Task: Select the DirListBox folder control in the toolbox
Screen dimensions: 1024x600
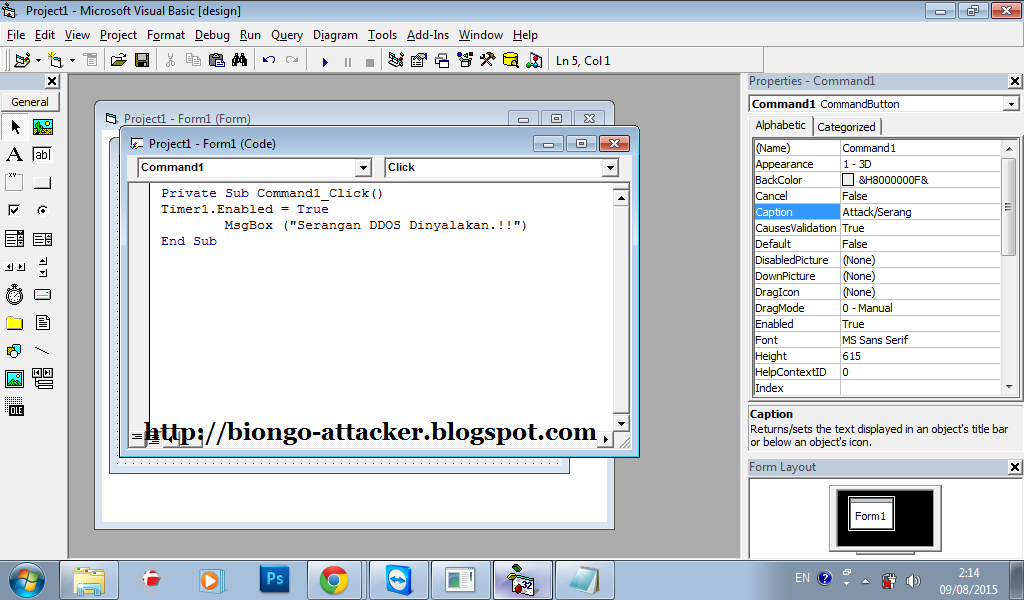Action: click(x=14, y=323)
